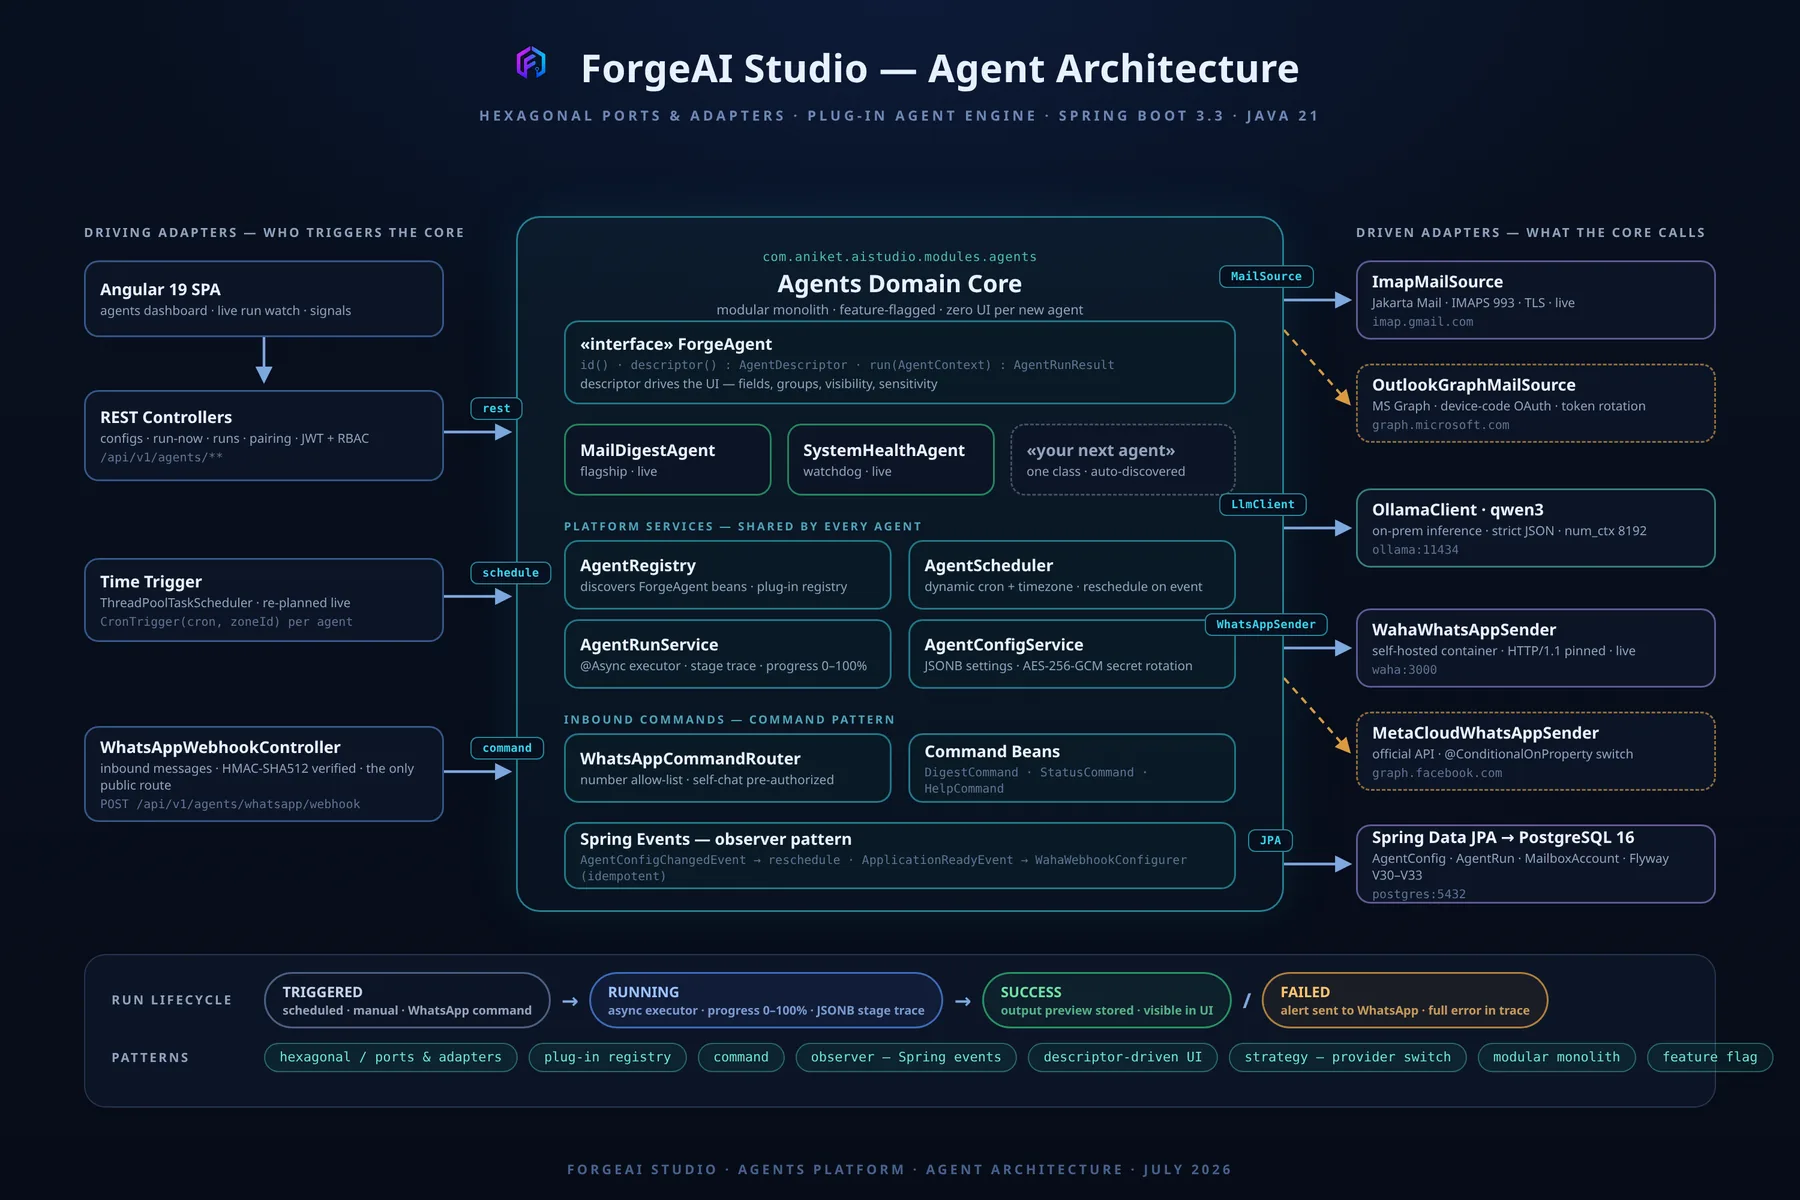
Task: Click the graph.microsoft.com host text
Action: [x=1440, y=425]
